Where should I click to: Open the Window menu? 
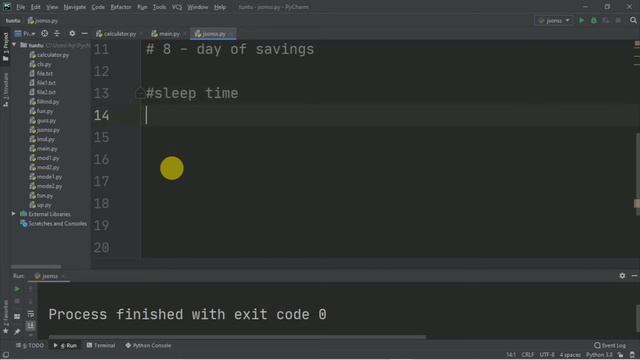[x=198, y=7]
